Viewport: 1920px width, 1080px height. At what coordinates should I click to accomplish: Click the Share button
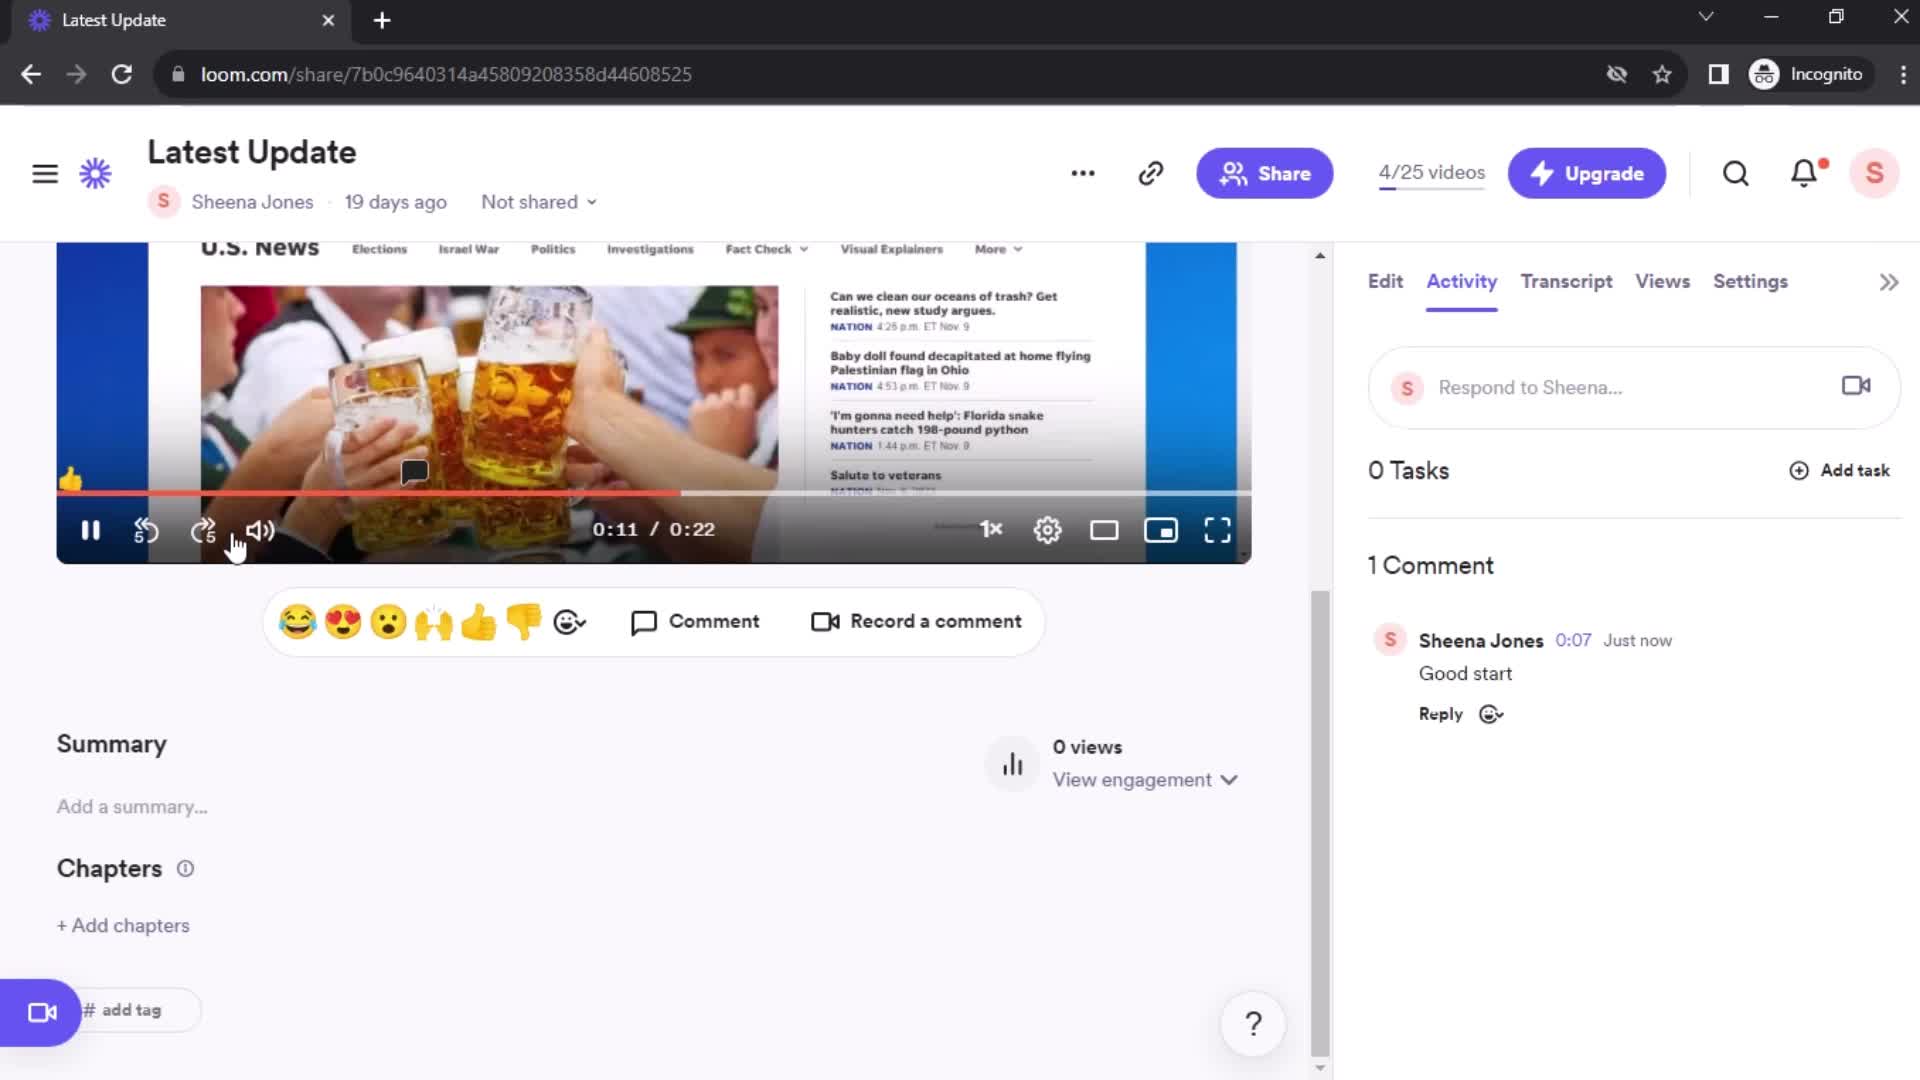(x=1262, y=173)
